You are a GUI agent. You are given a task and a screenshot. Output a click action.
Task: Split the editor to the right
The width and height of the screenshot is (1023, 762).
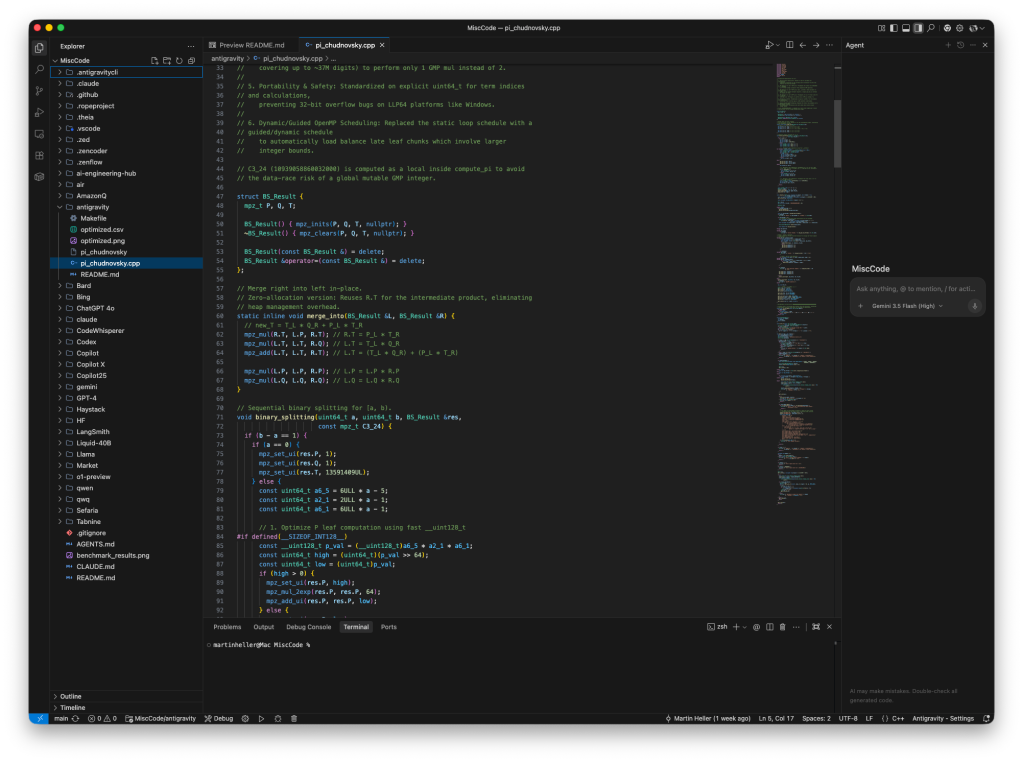point(789,45)
